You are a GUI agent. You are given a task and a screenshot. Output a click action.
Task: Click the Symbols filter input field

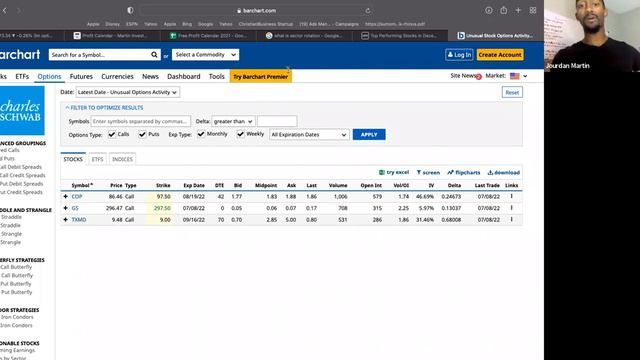click(x=140, y=121)
